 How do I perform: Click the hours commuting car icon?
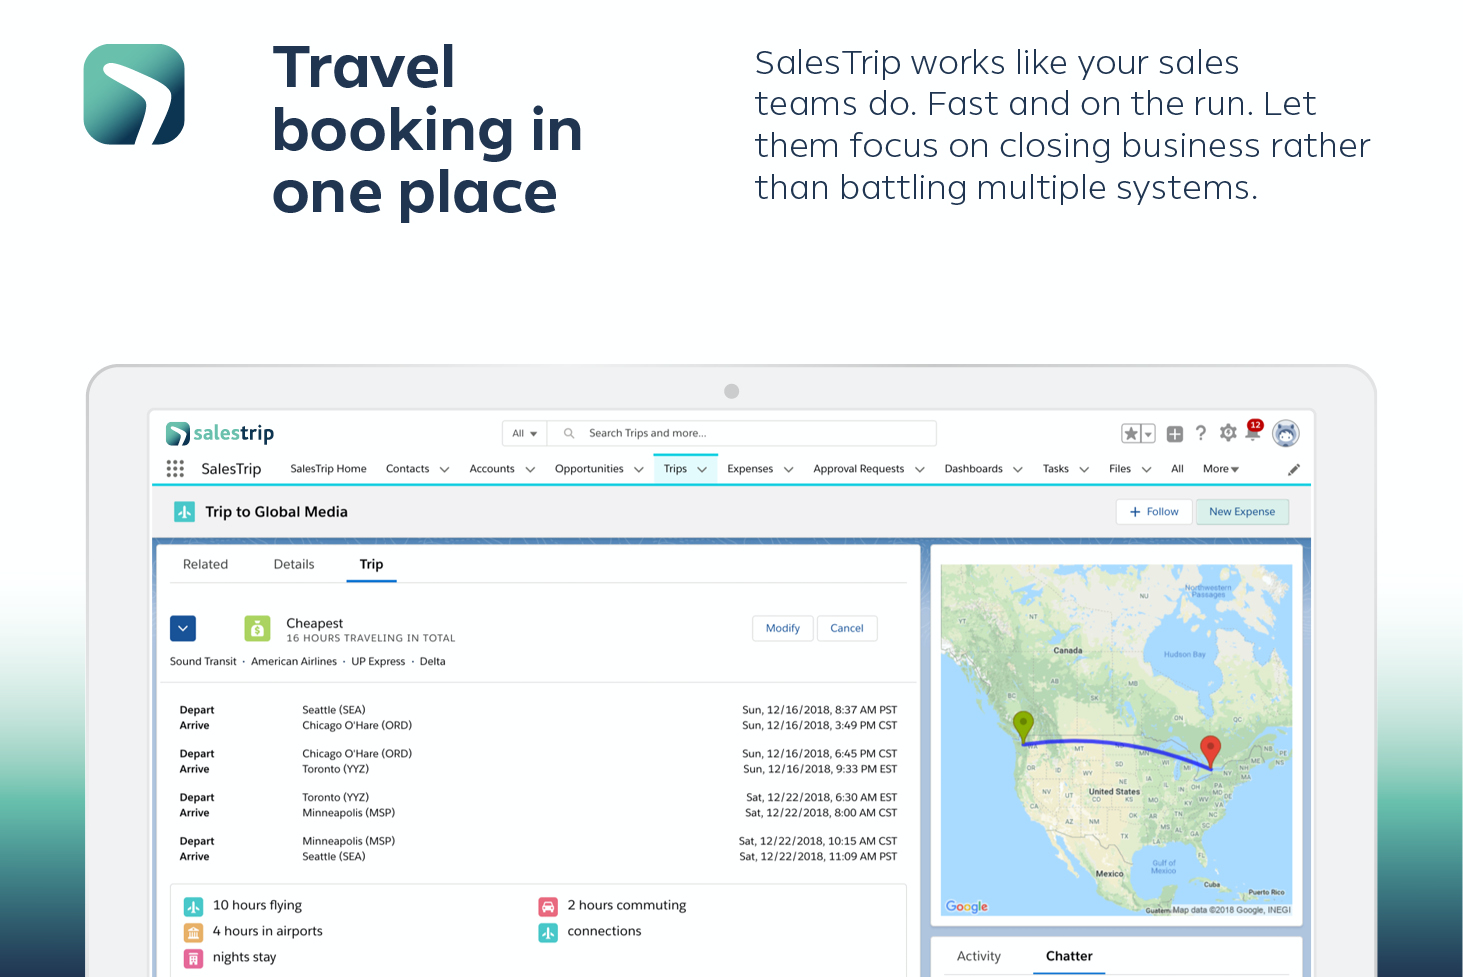point(548,907)
